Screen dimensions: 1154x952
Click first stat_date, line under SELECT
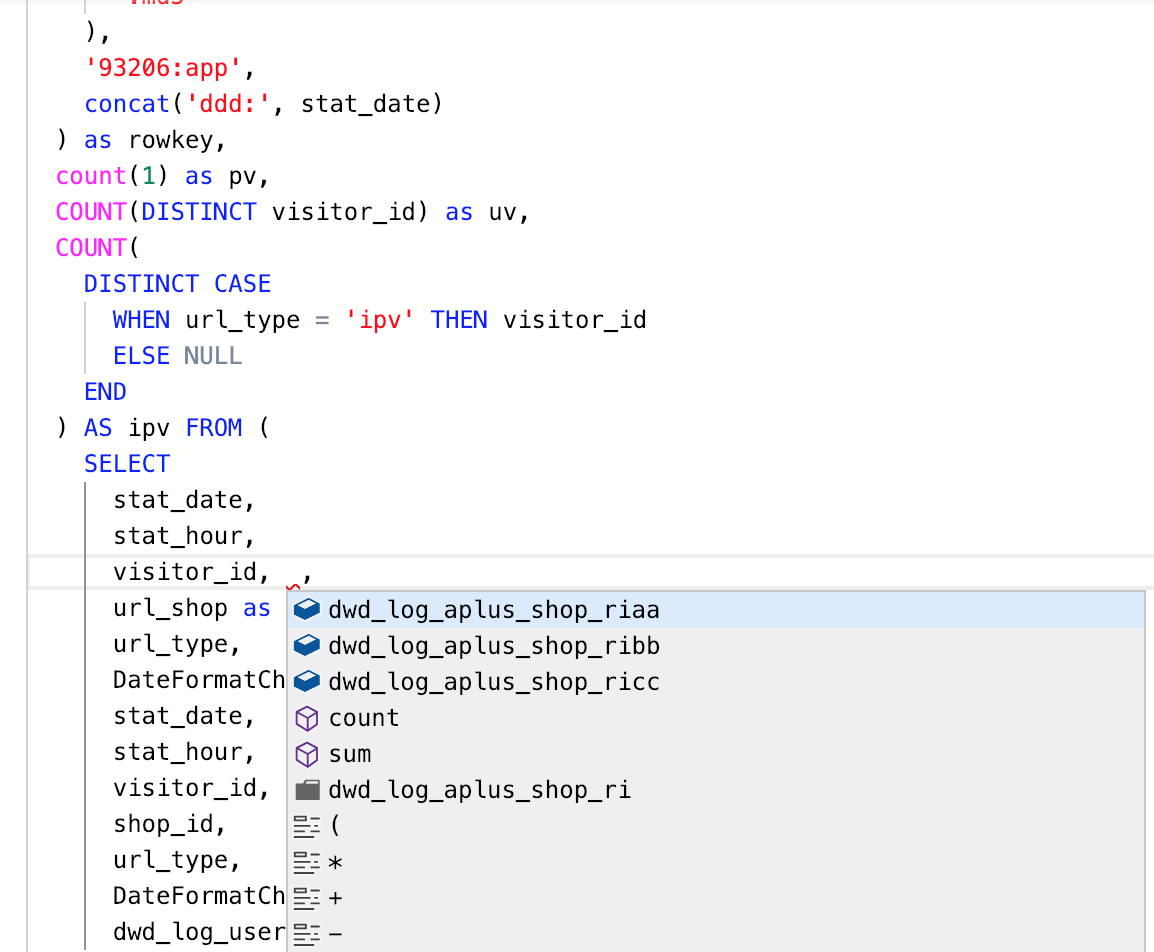(184, 500)
